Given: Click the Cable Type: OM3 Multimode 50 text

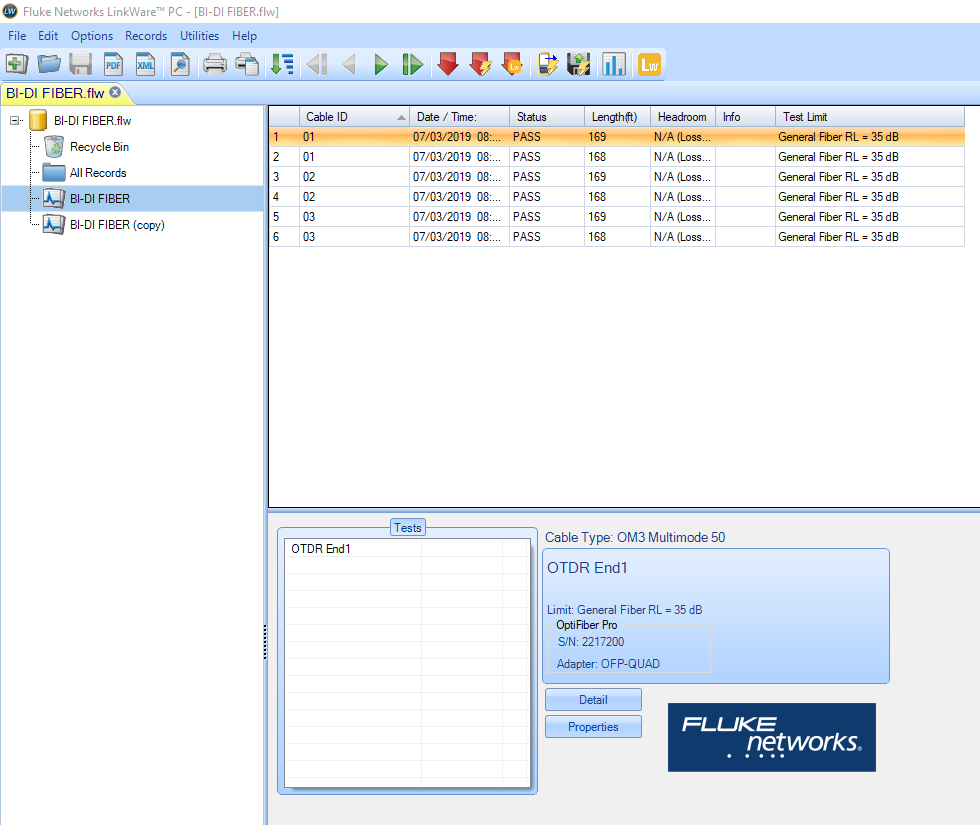Looking at the screenshot, I should (635, 538).
